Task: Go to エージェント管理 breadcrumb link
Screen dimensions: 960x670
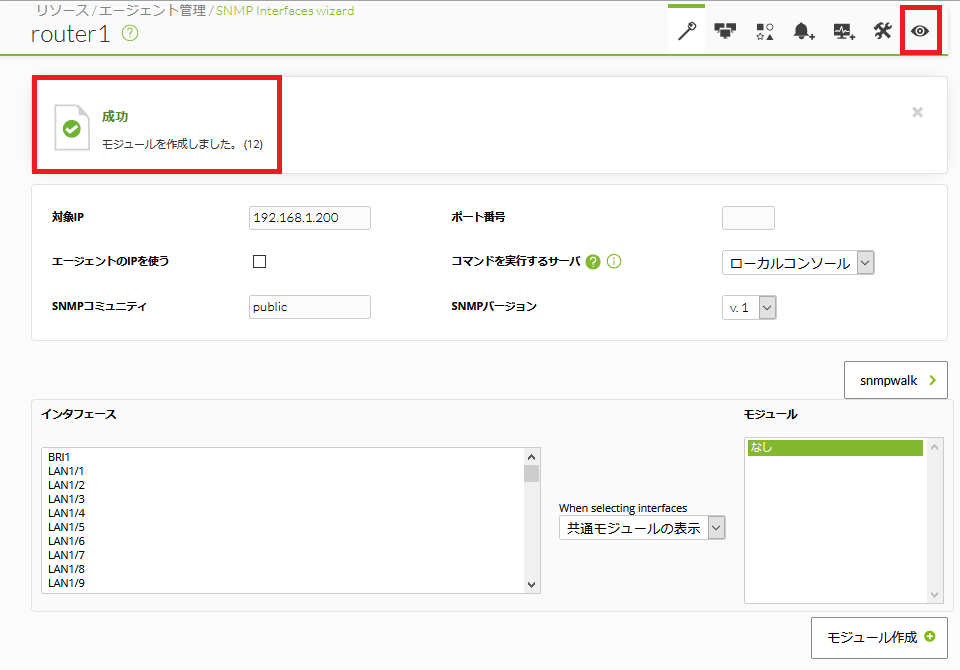Action: pyautogui.click(x=152, y=10)
